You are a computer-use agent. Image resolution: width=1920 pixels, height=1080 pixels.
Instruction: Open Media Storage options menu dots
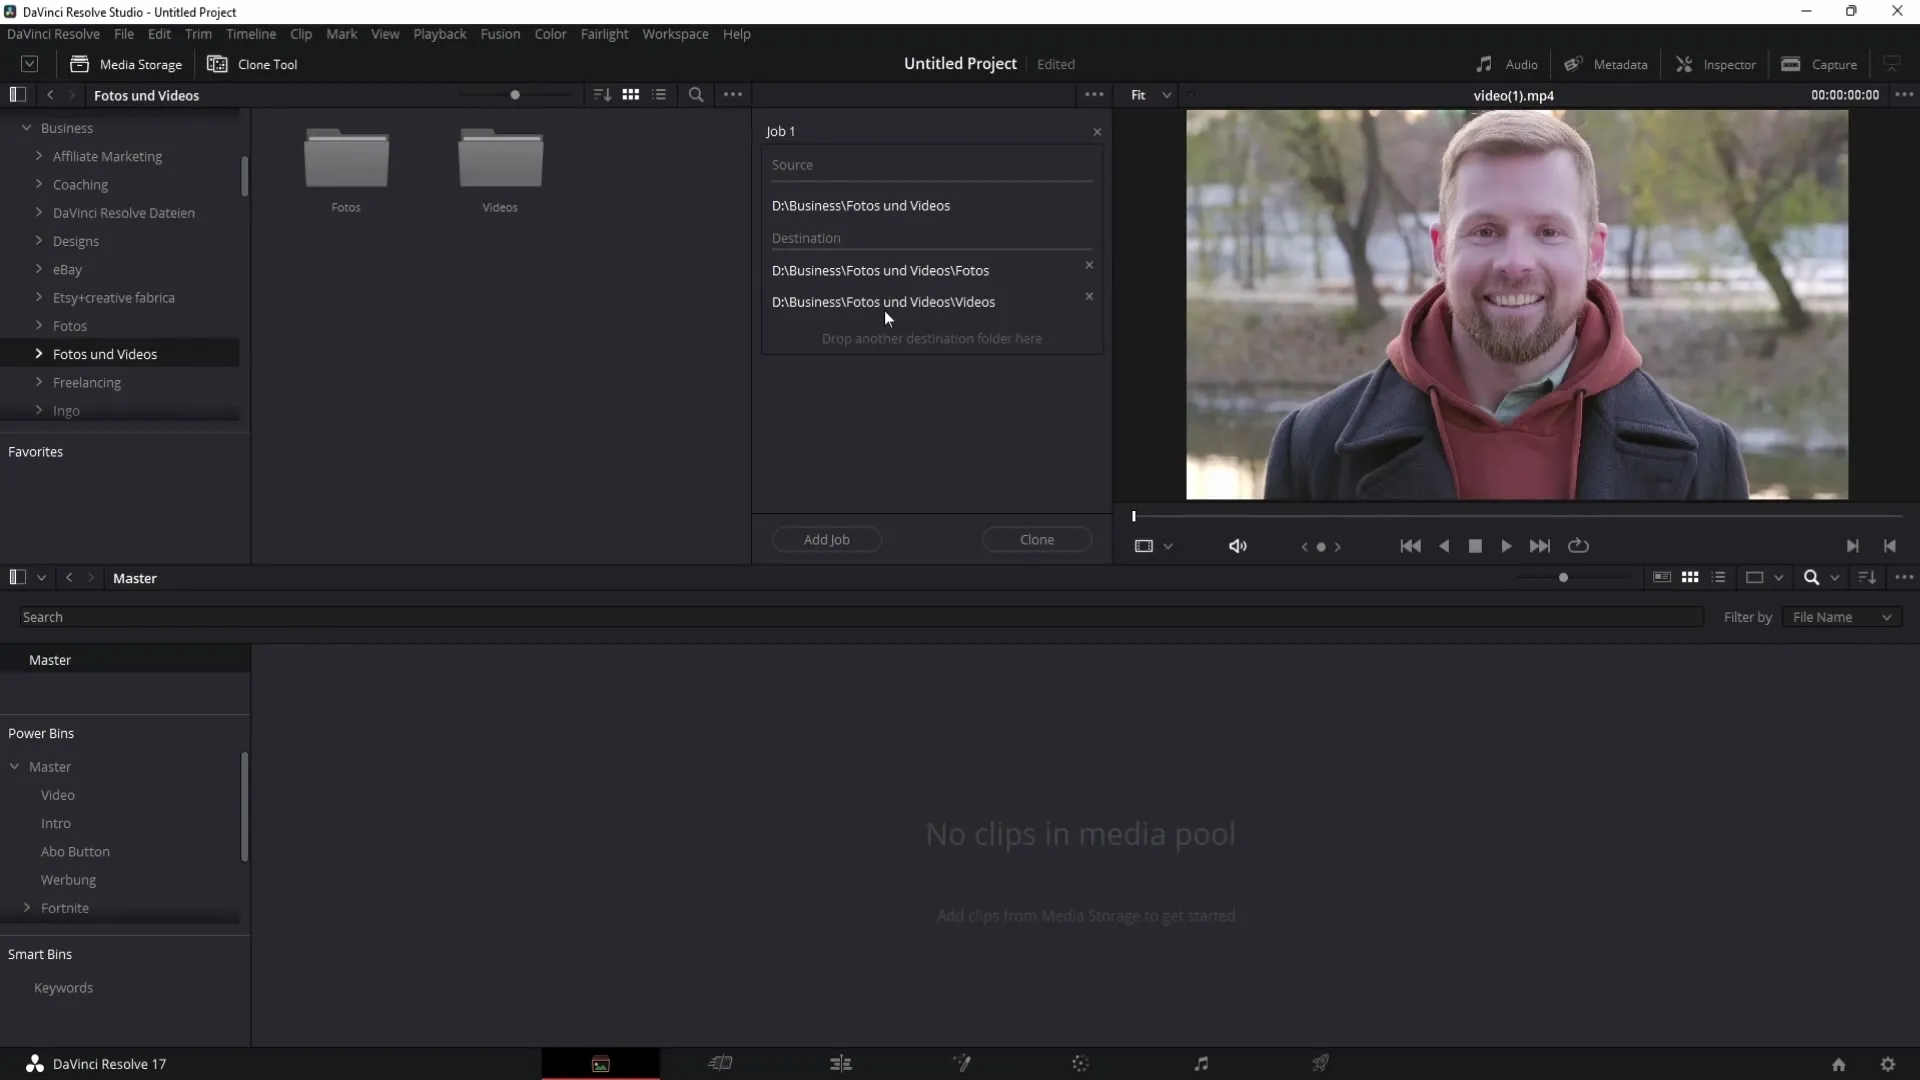click(733, 95)
